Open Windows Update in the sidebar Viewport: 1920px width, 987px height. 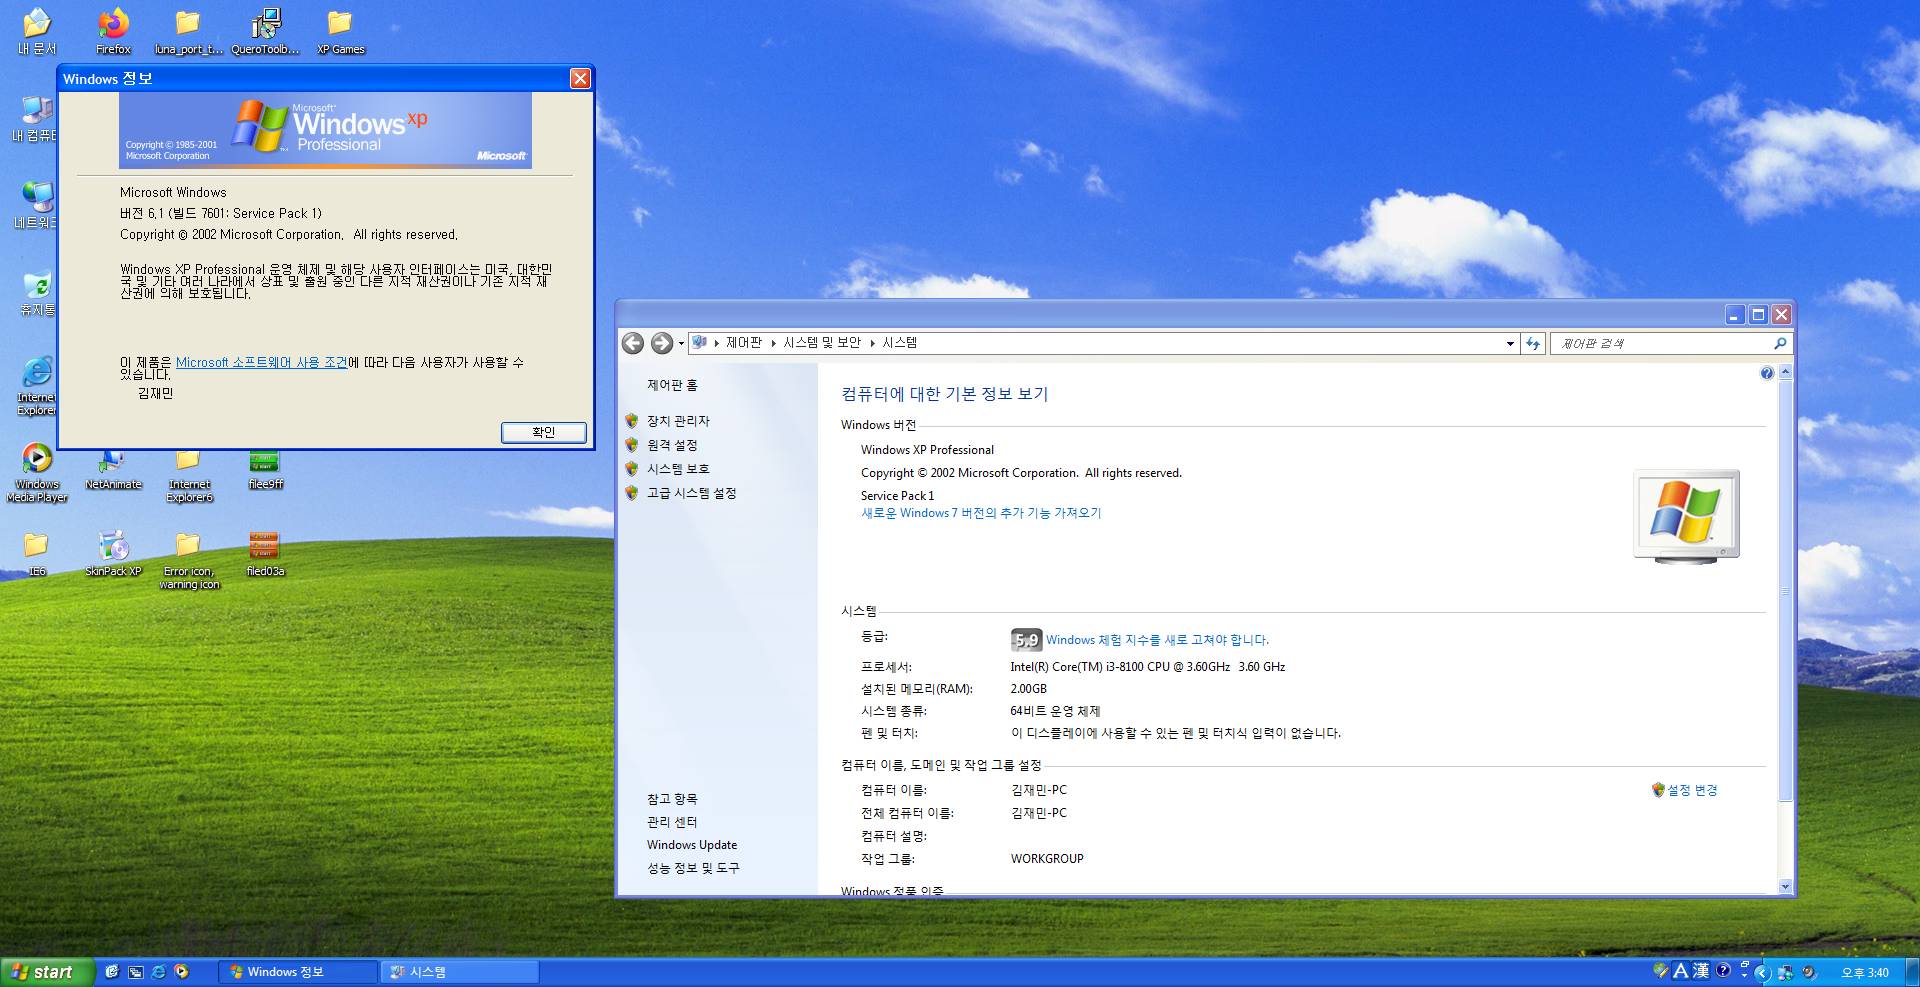coord(692,845)
